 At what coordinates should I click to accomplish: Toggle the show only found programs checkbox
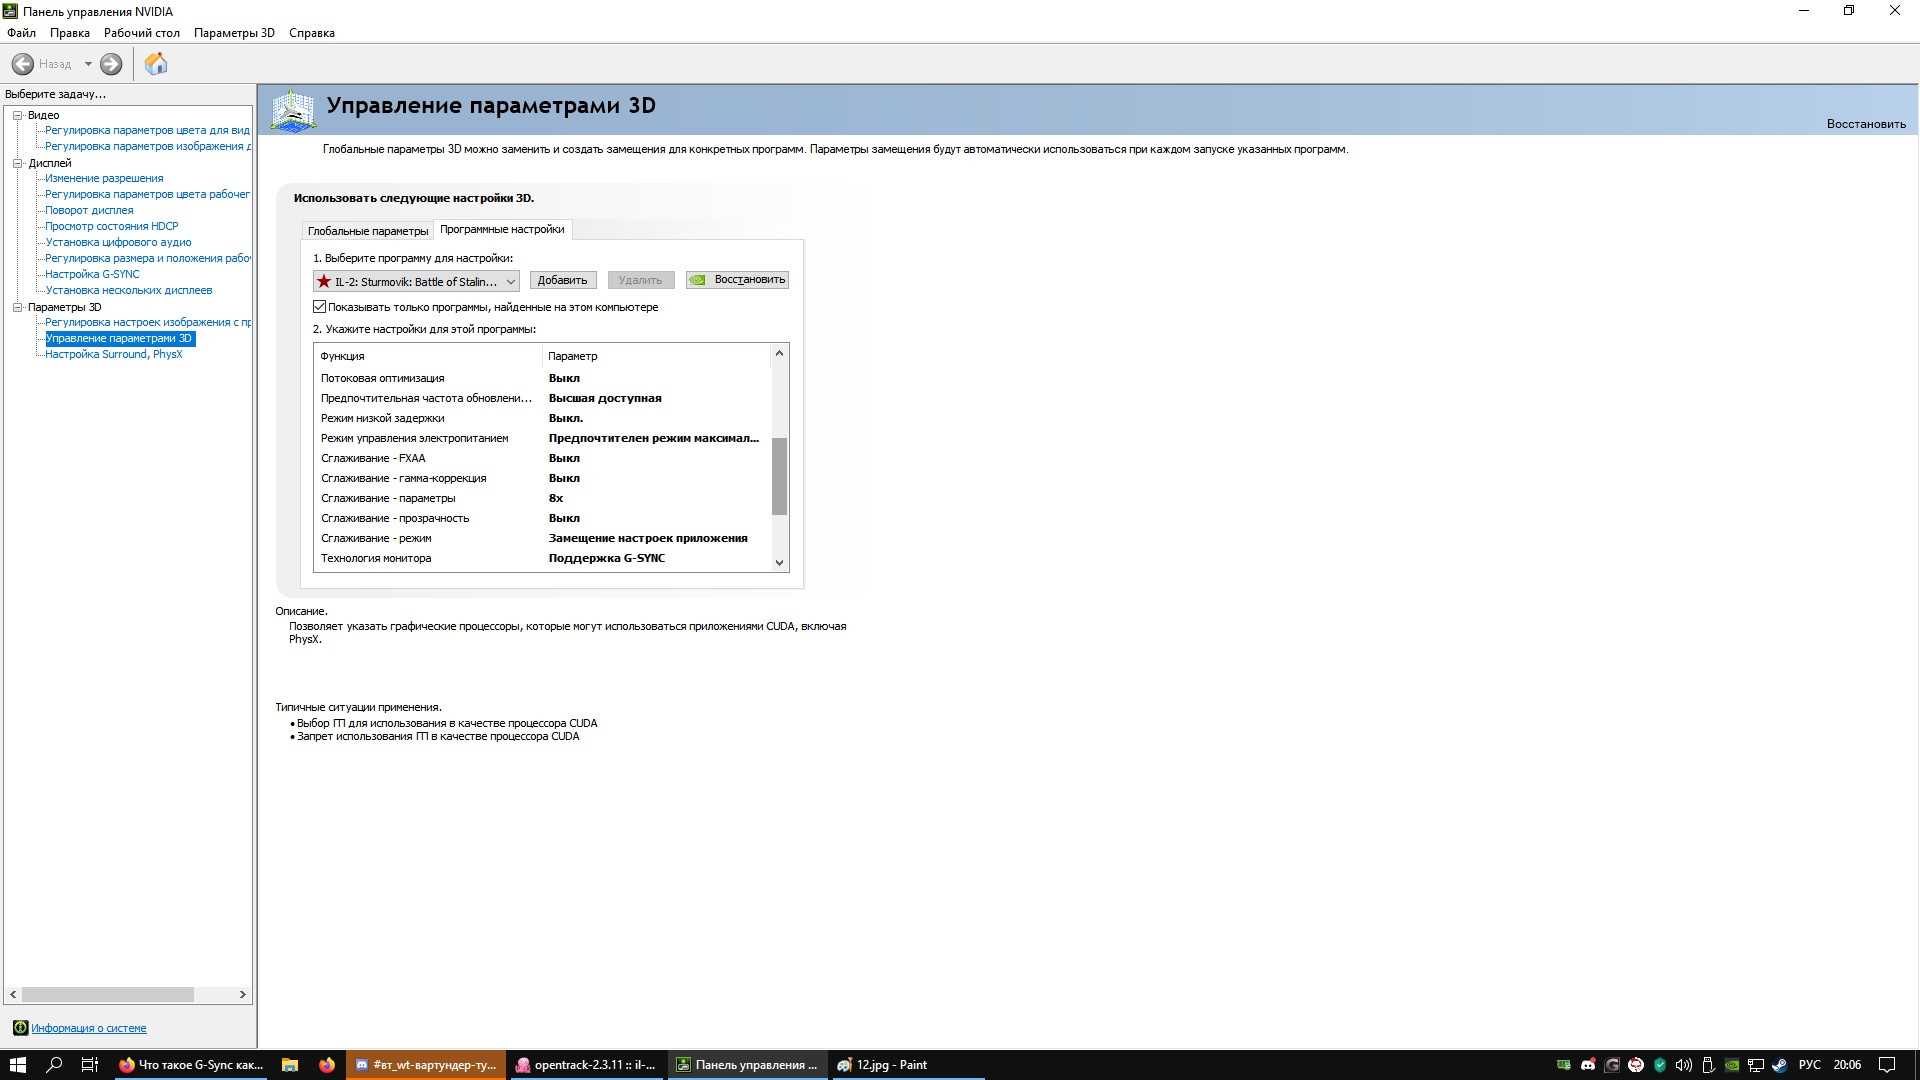320,307
